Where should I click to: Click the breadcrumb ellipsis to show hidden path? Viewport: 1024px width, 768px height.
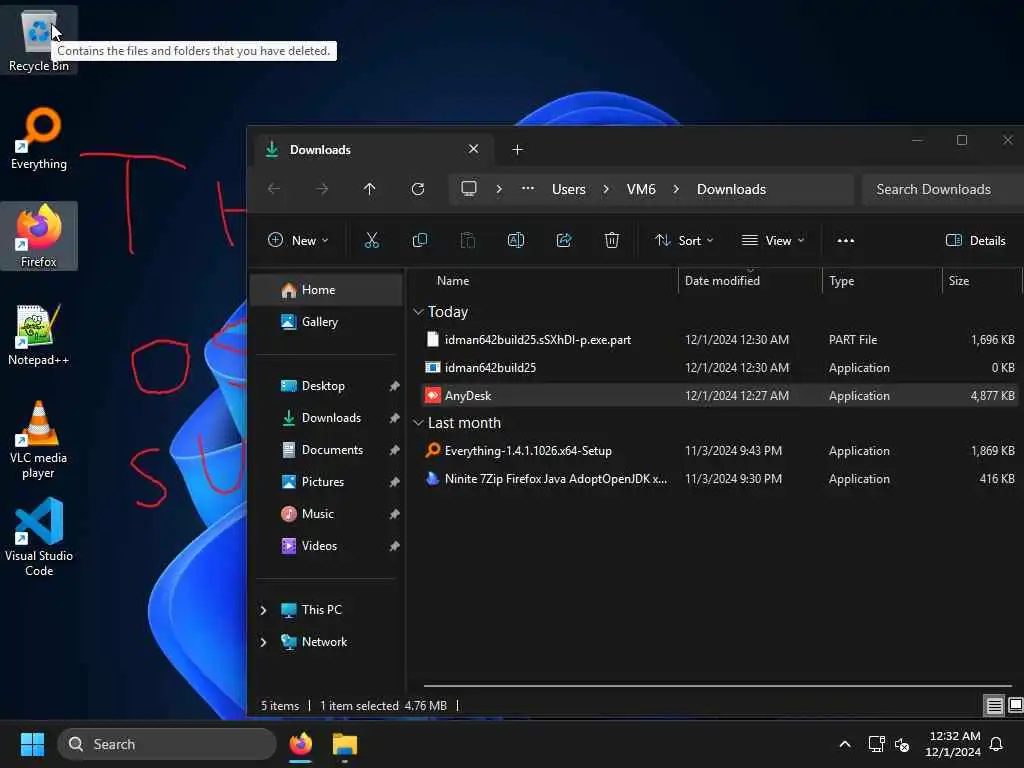(x=528, y=189)
